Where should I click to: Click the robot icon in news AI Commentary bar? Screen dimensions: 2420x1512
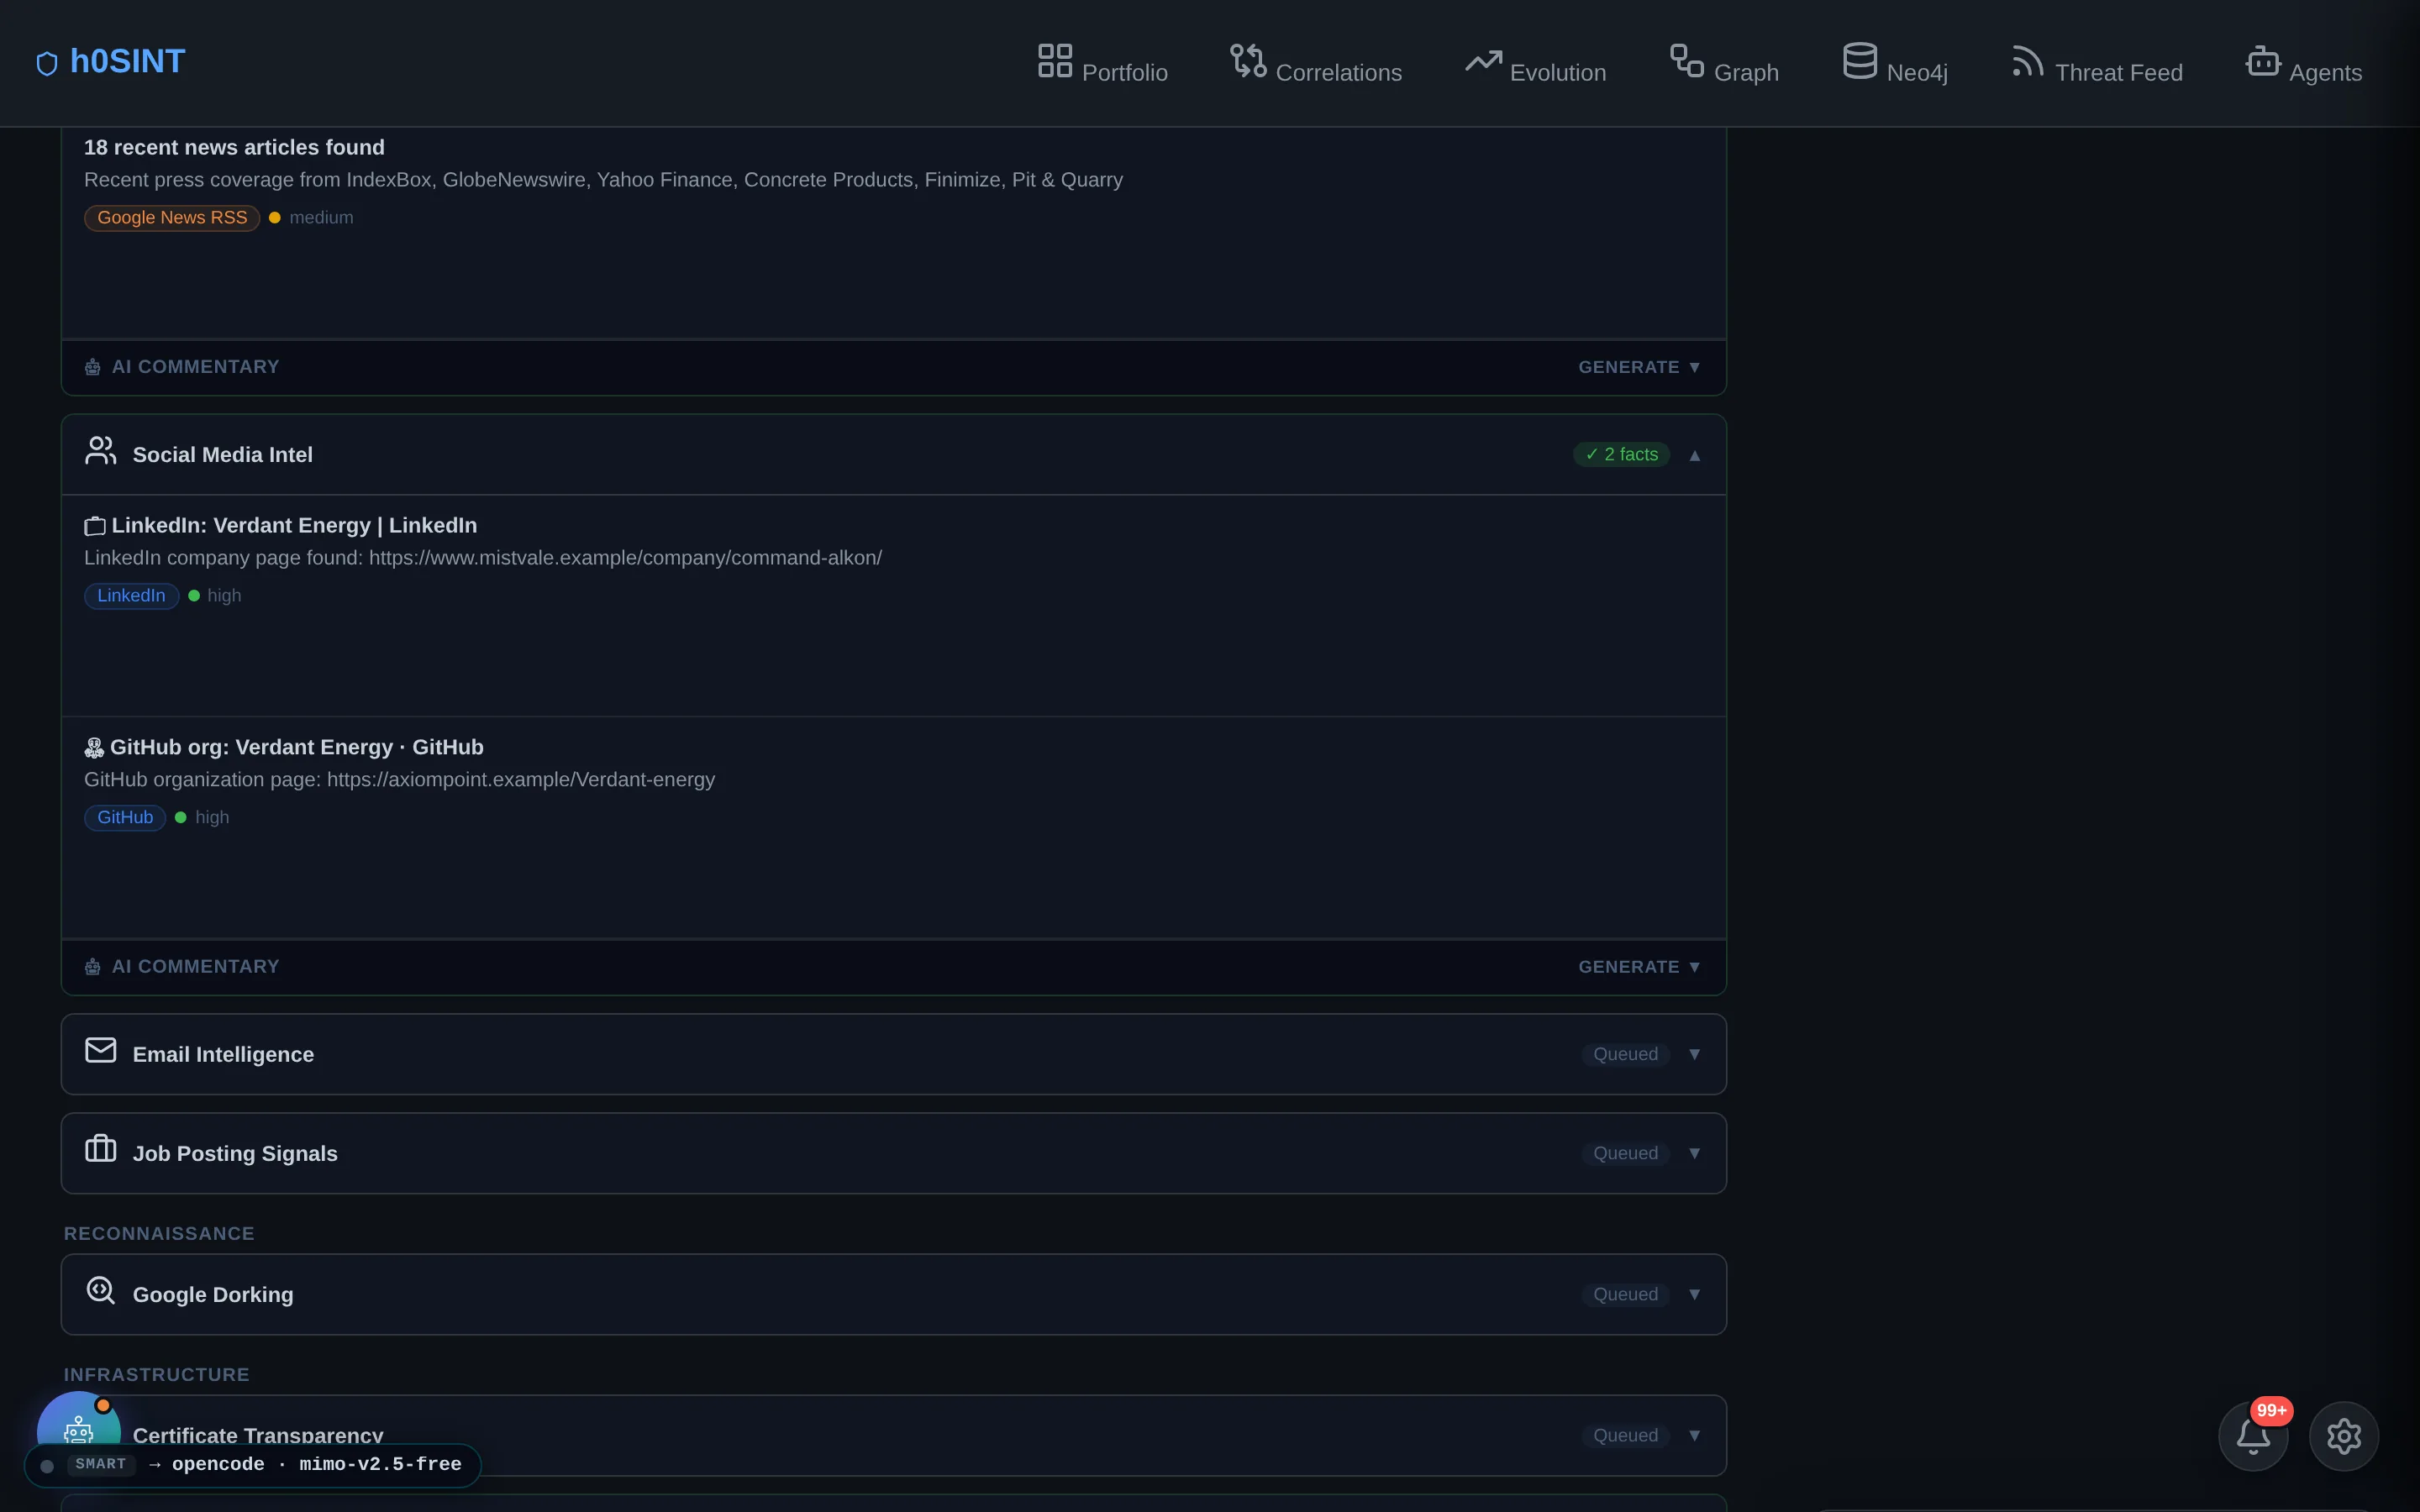(x=93, y=367)
